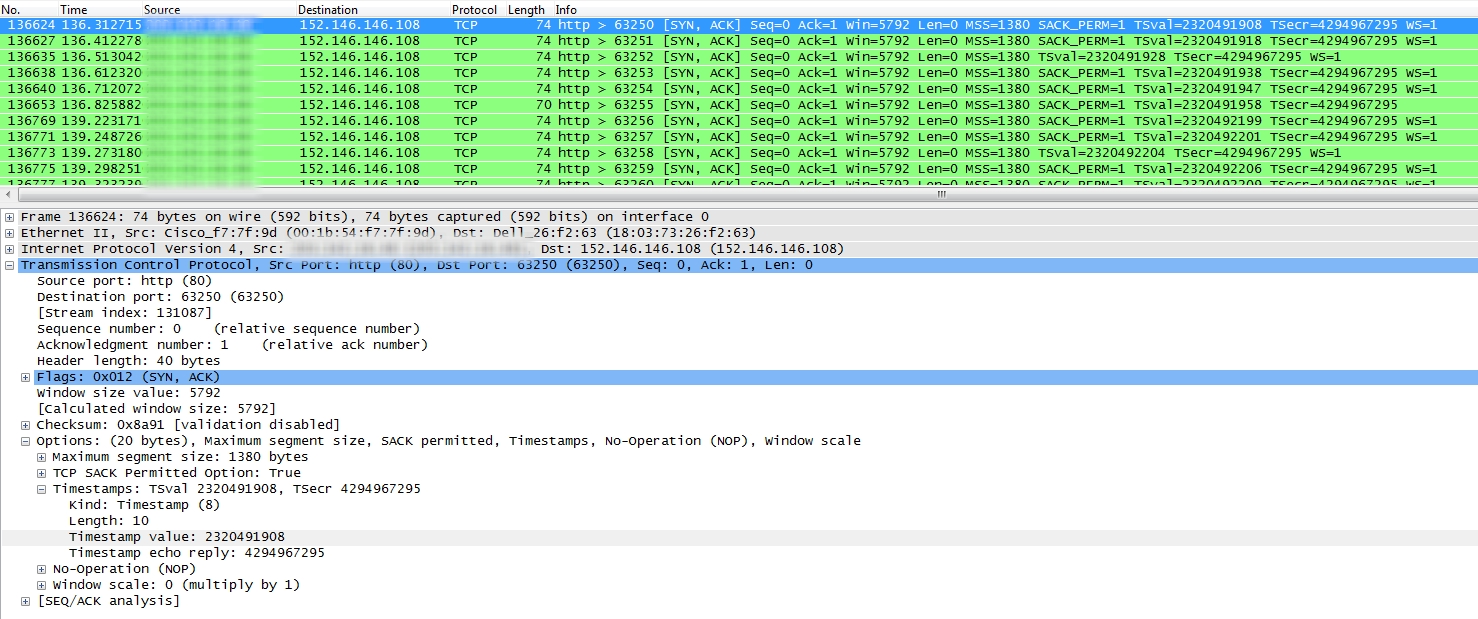Expand Internet Protocol Version 4 details
Viewport: 1478px width, 619px height.
(x=10, y=249)
